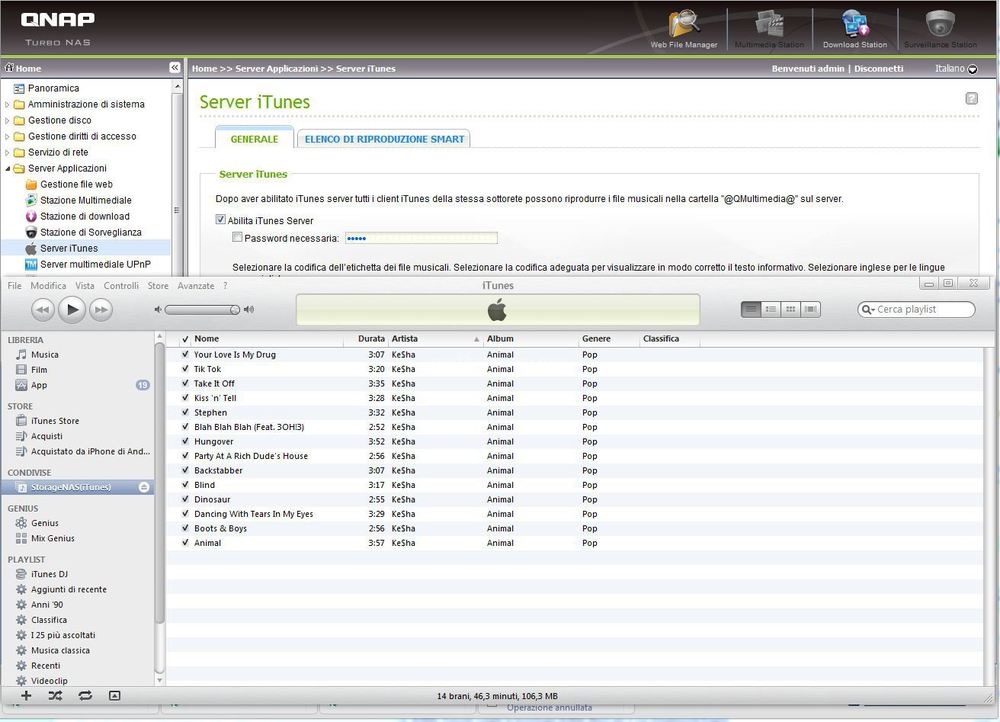The width and height of the screenshot is (1000, 722).
Task: Expand Gestione disco tree folder
Action: 7,120
